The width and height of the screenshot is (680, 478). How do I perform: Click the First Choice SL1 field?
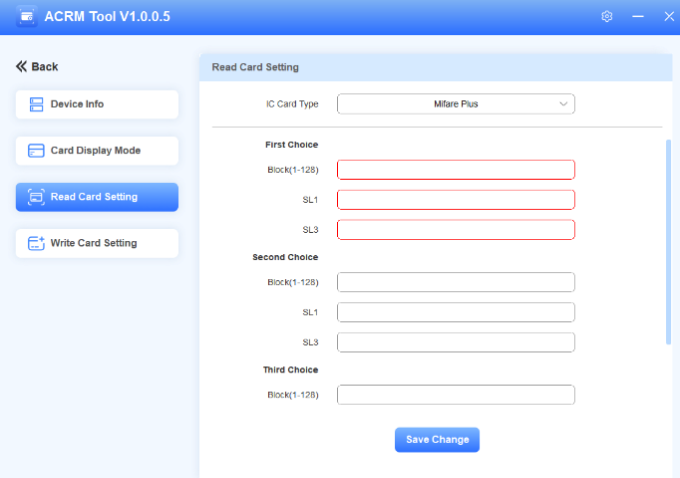[x=455, y=200]
